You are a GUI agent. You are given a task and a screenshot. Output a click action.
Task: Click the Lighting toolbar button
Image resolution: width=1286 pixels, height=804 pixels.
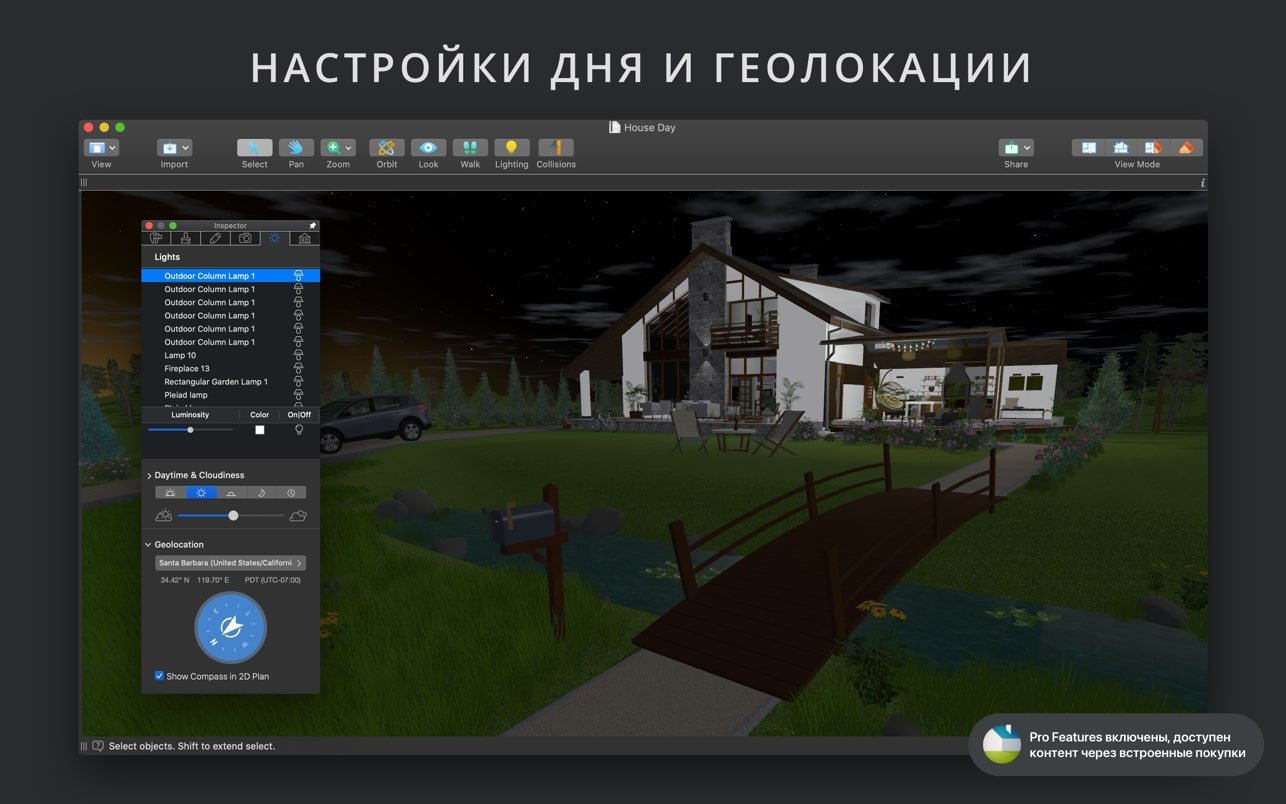511,148
